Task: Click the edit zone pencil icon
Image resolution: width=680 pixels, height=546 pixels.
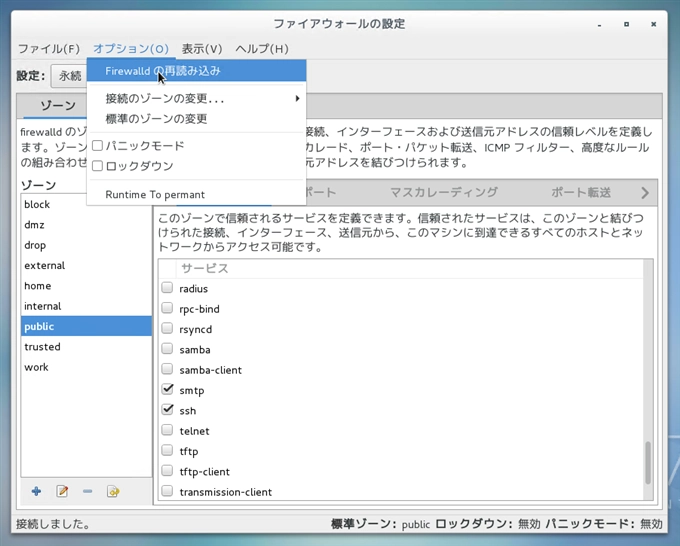Action: [x=62, y=491]
